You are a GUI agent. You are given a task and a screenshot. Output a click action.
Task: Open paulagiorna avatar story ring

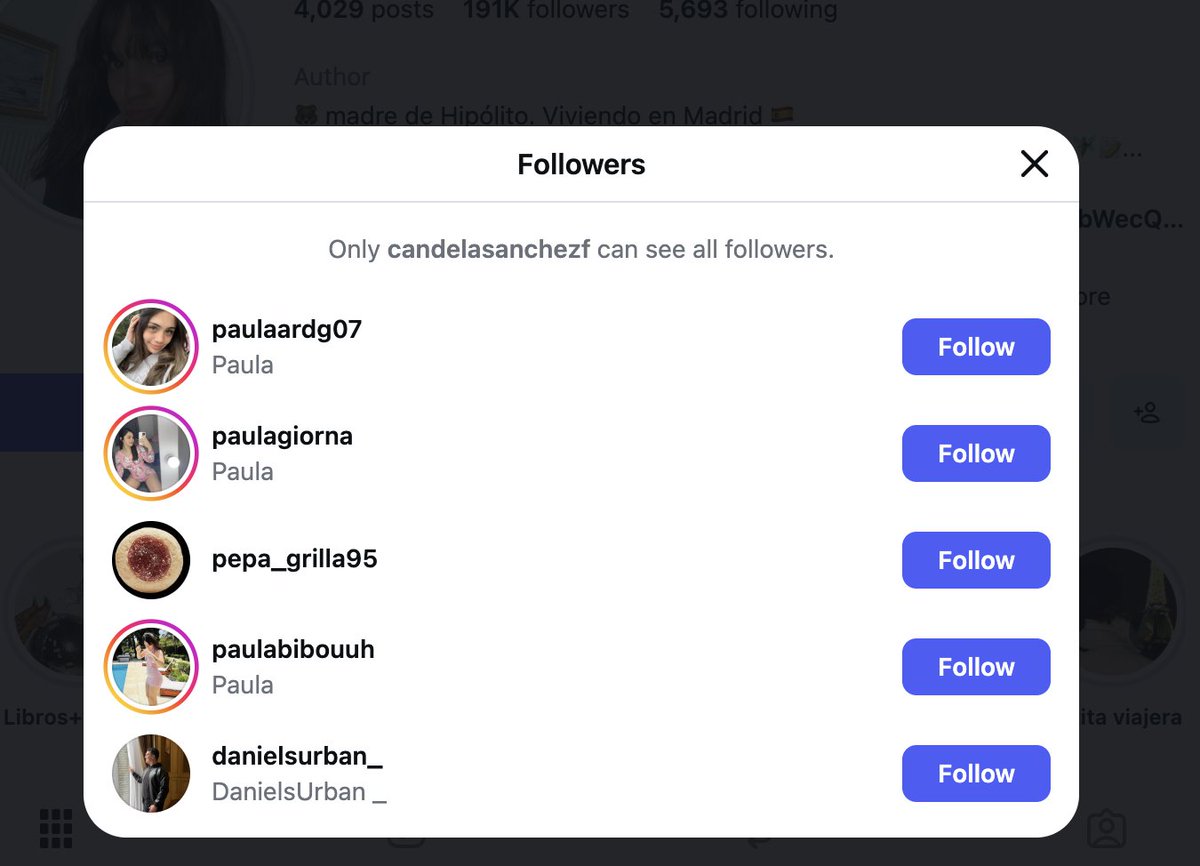point(151,453)
